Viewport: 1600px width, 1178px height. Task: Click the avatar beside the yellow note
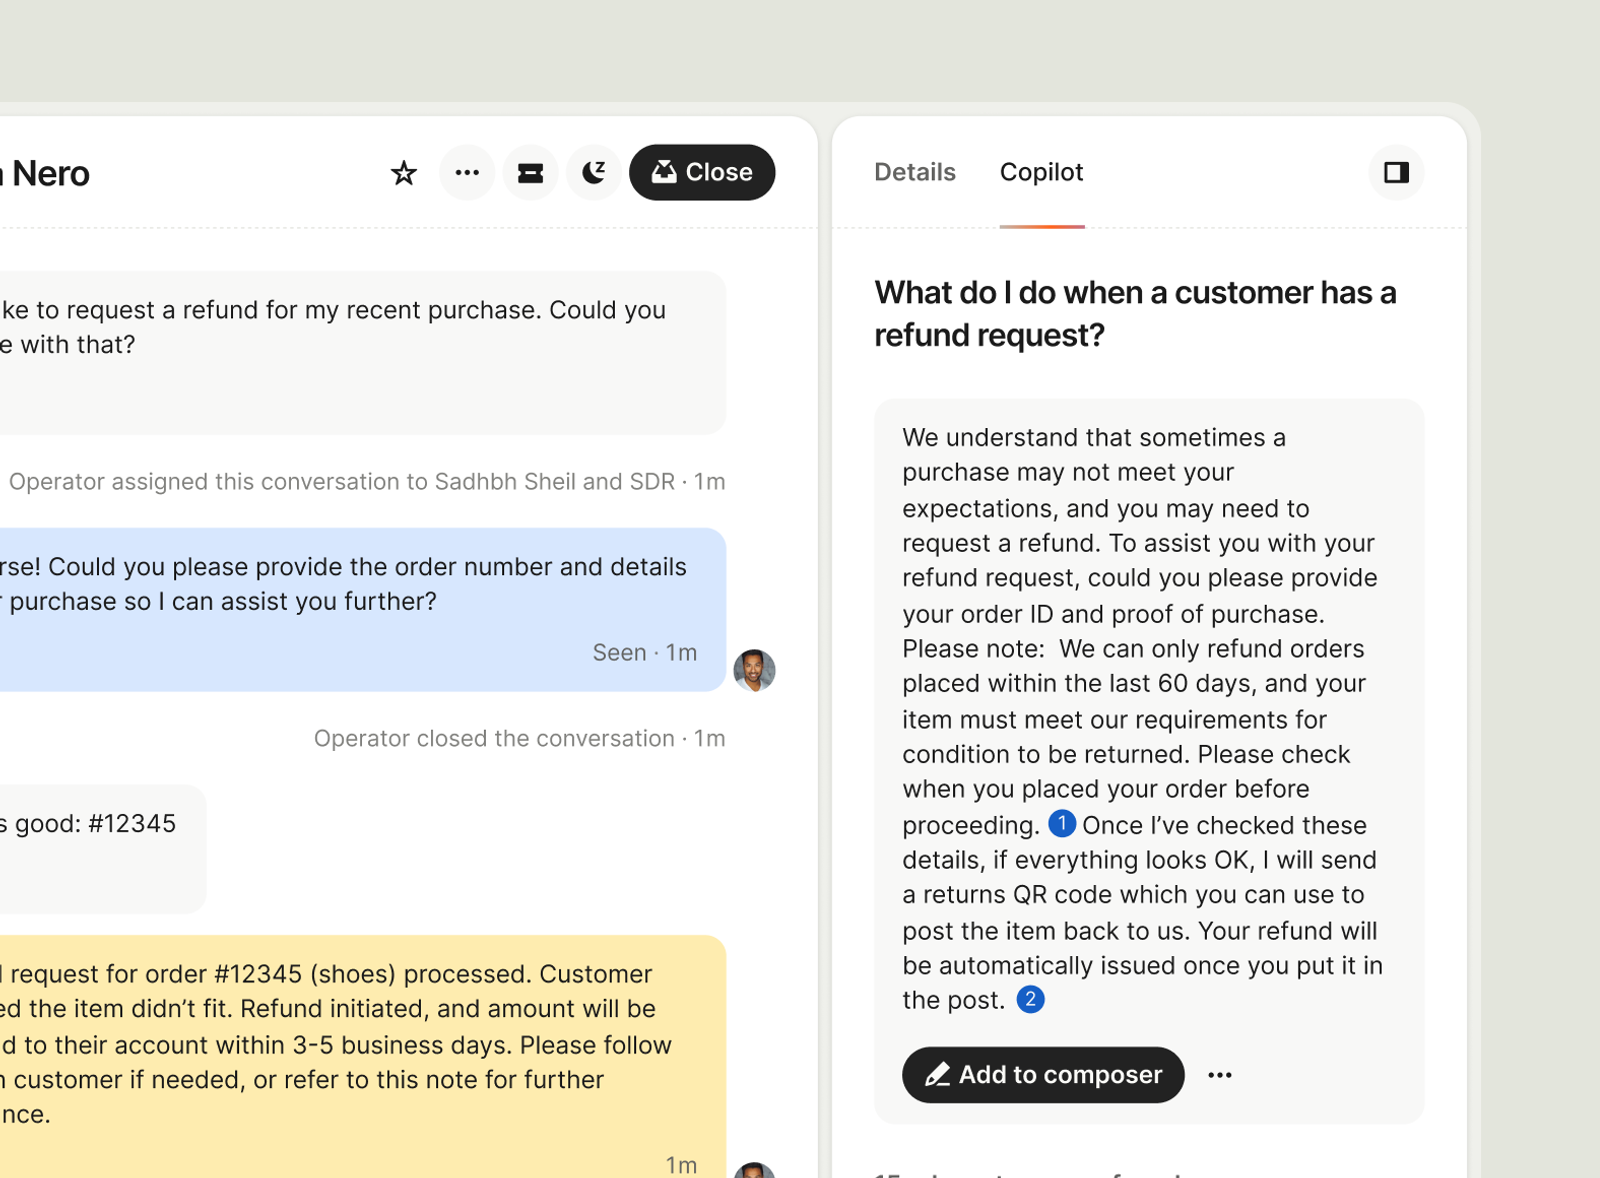(754, 1170)
